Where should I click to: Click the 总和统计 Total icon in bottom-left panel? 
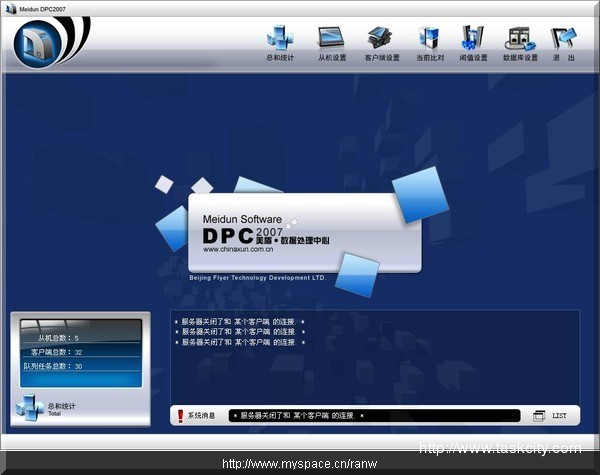tap(28, 407)
